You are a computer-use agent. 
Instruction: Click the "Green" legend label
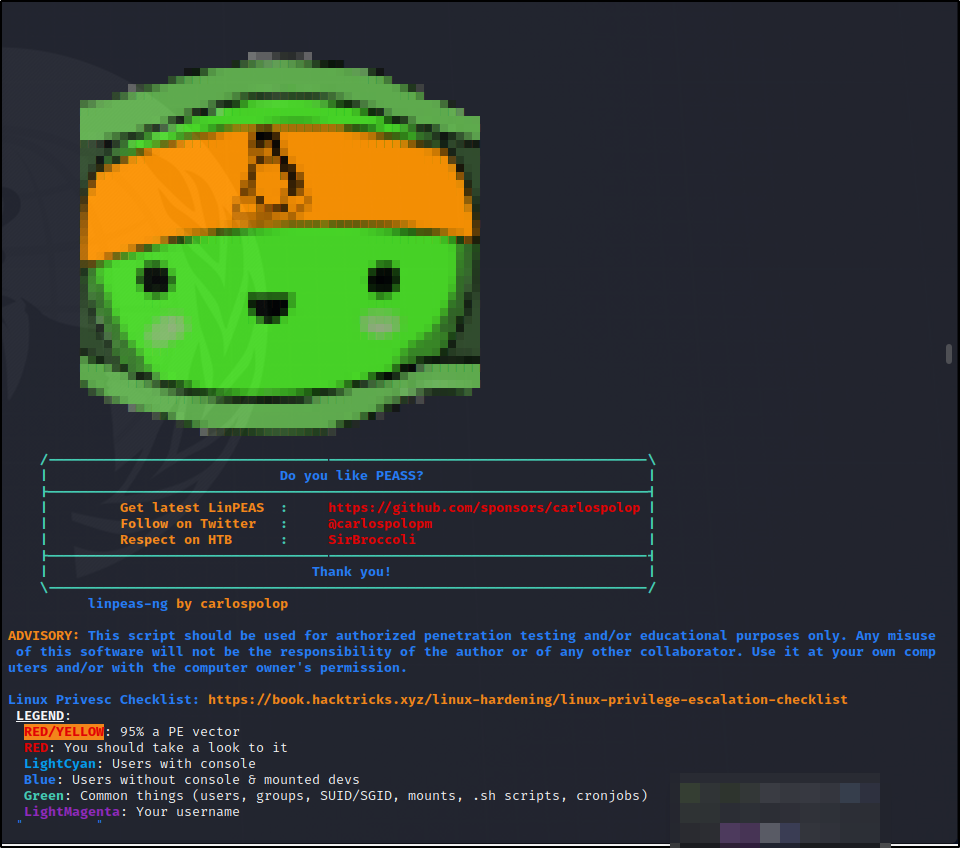tap(43, 795)
